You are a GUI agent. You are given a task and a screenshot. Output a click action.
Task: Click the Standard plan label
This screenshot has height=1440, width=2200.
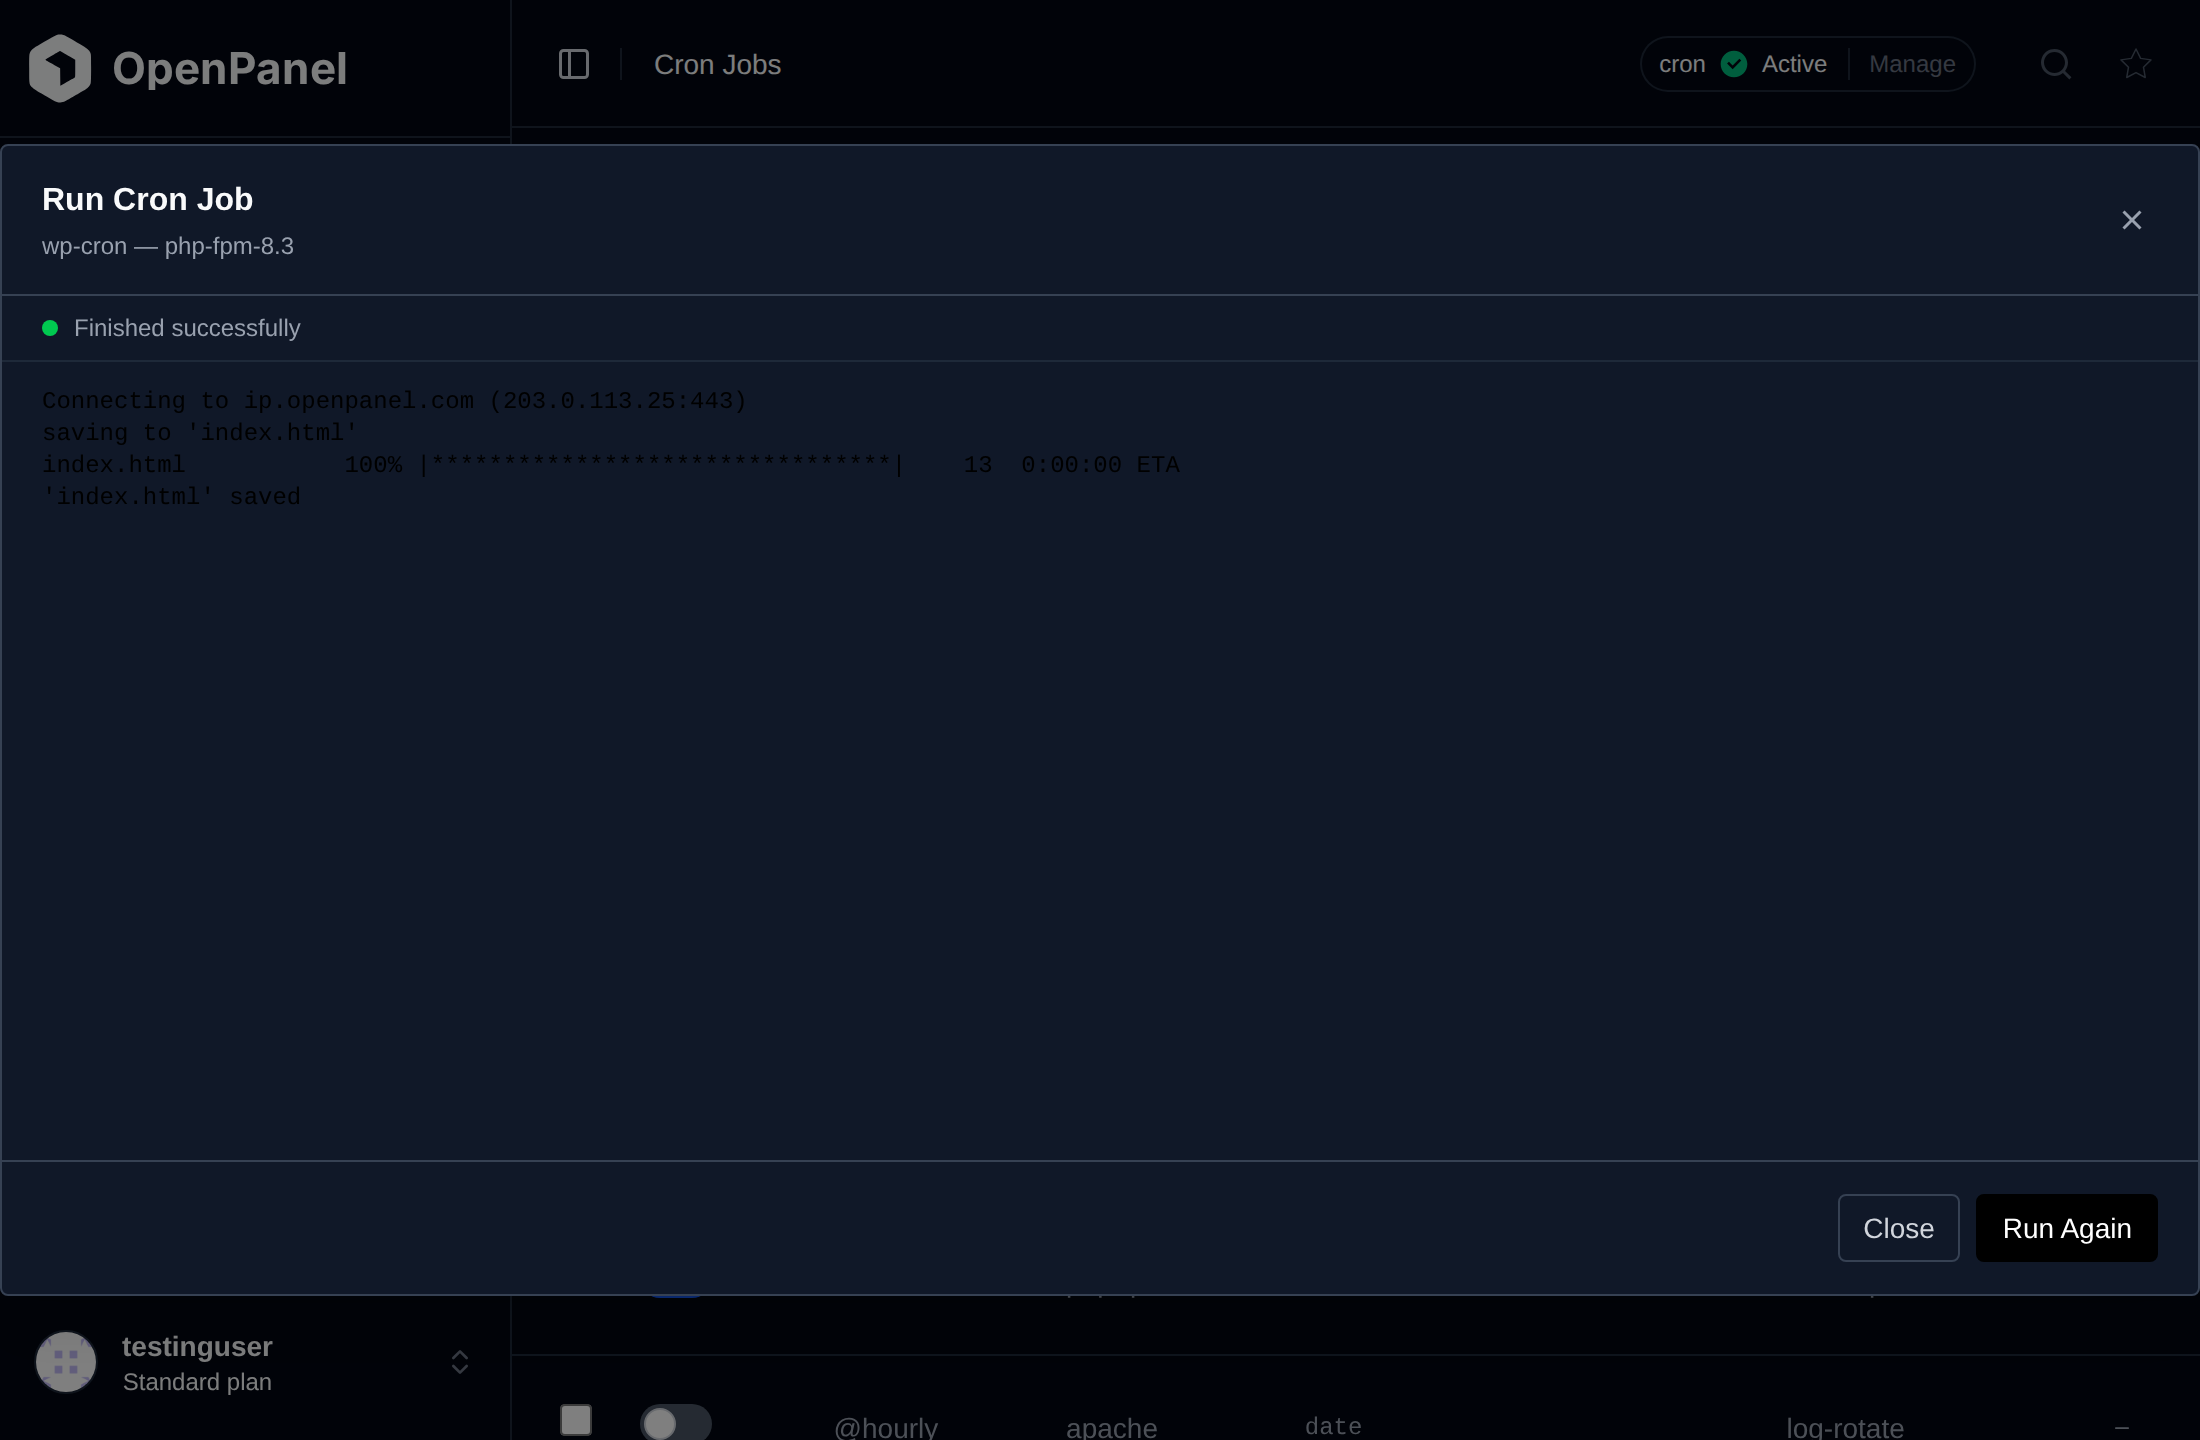[197, 1382]
